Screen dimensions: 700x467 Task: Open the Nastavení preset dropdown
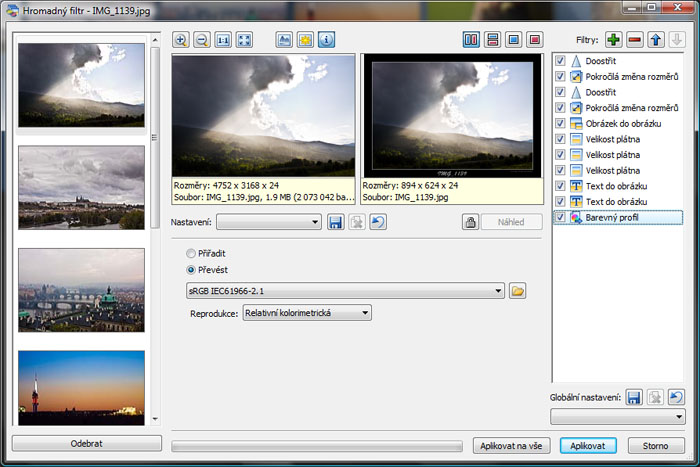click(x=268, y=222)
